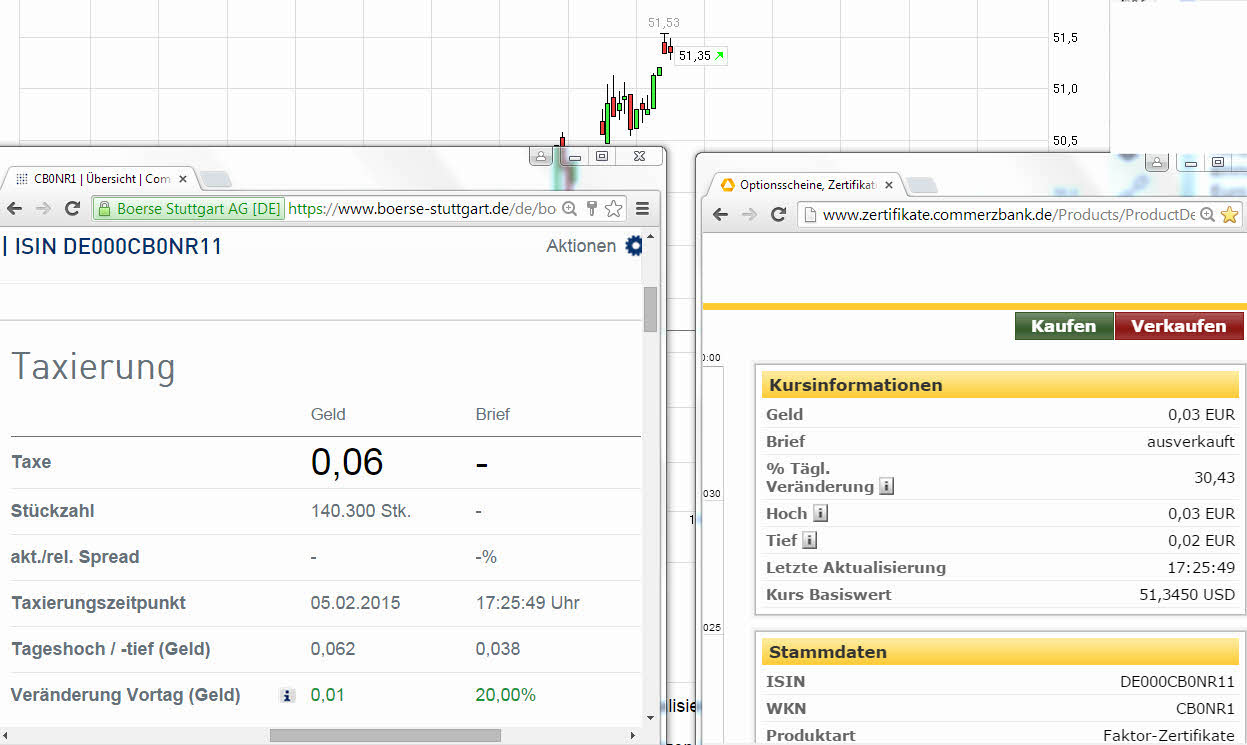Click the Stammdaten section header
This screenshot has height=745, width=1247.
click(x=1000, y=652)
